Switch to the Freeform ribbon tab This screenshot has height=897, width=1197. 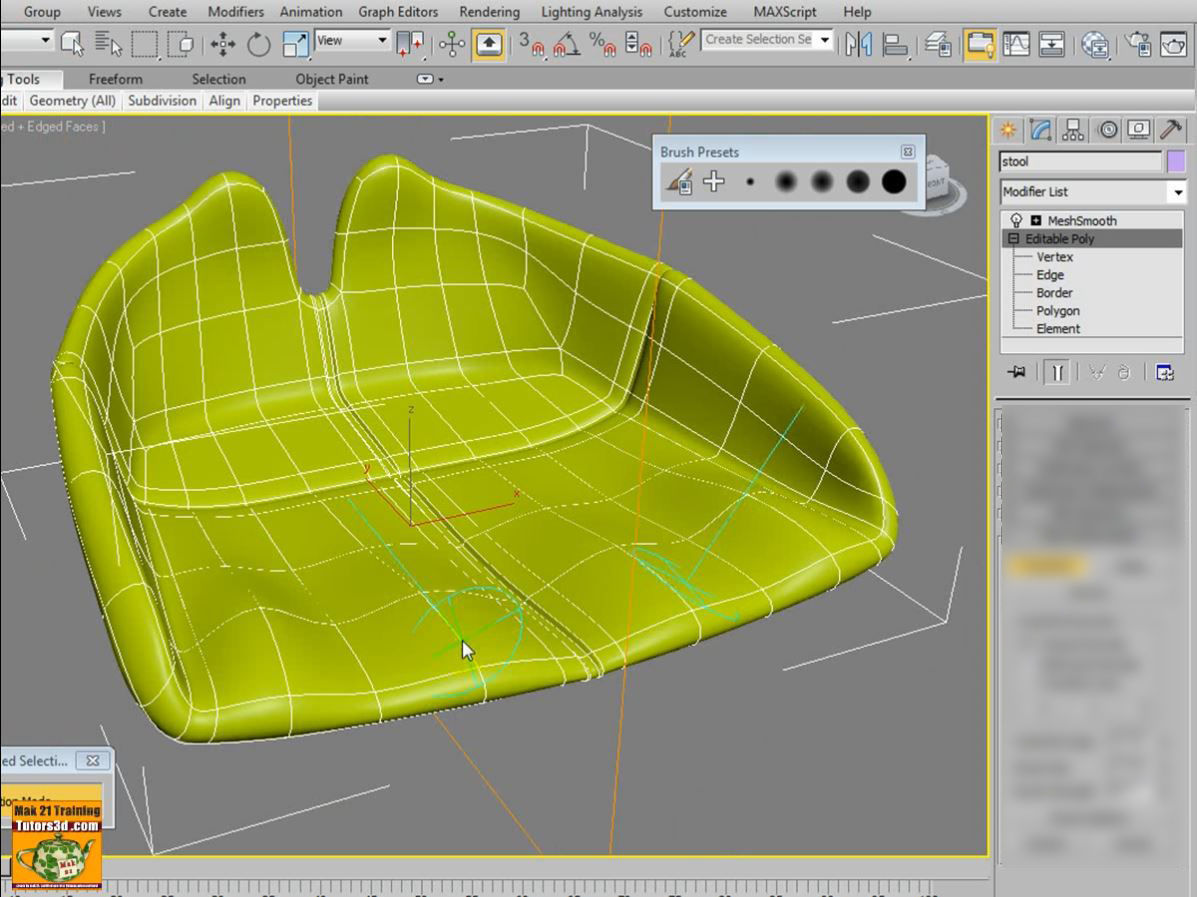(115, 79)
